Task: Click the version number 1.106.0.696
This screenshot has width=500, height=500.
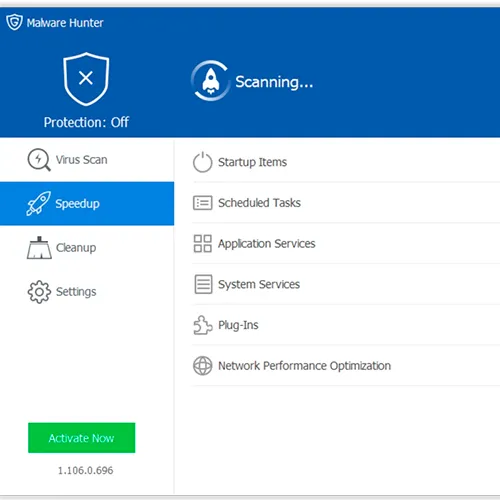Action: coord(86,470)
